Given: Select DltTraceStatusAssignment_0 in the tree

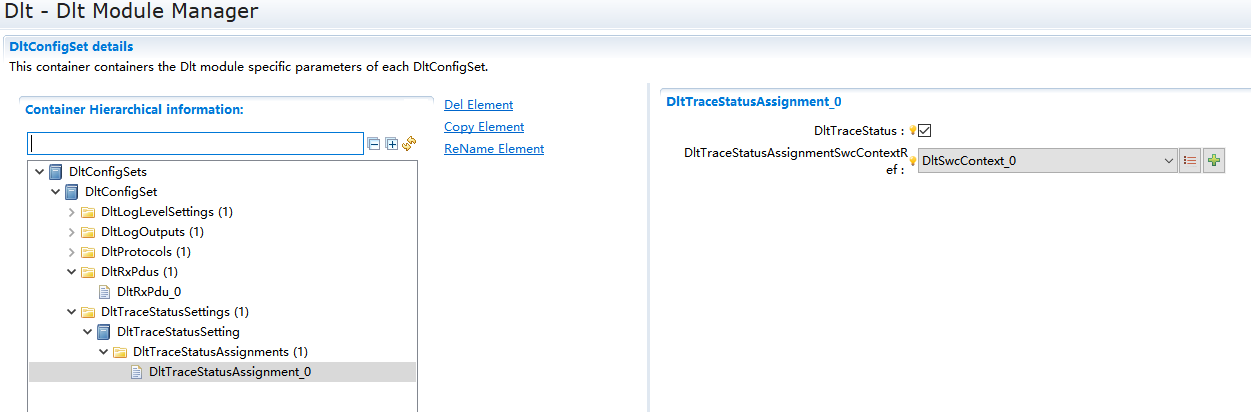Looking at the screenshot, I should pyautogui.click(x=229, y=372).
